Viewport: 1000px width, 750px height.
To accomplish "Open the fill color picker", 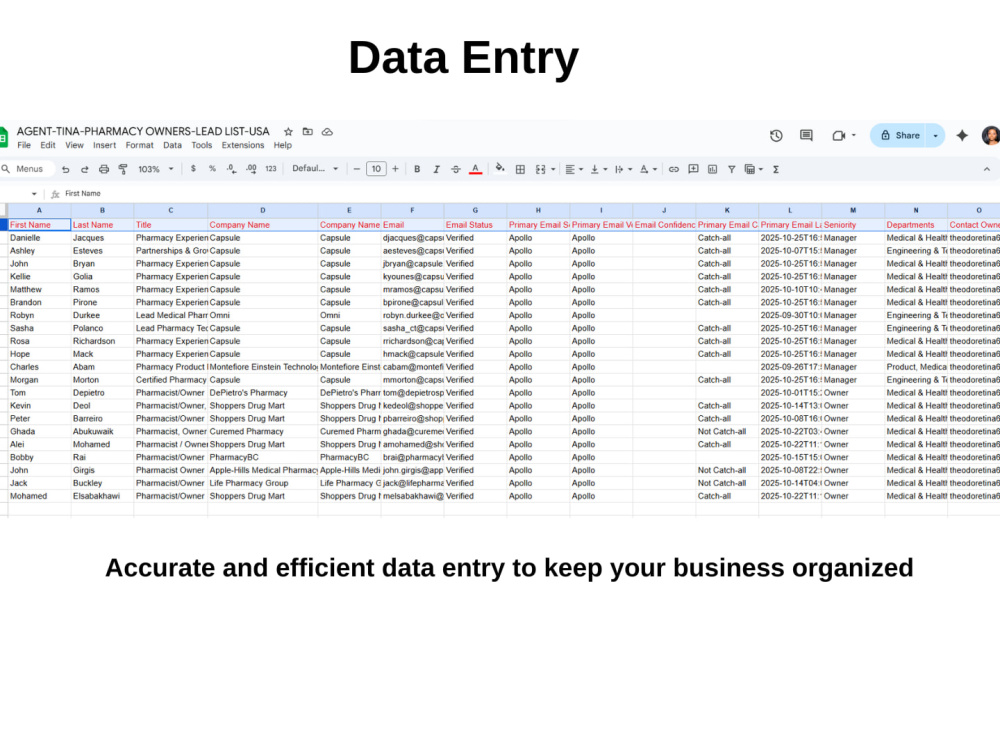I will (500, 168).
